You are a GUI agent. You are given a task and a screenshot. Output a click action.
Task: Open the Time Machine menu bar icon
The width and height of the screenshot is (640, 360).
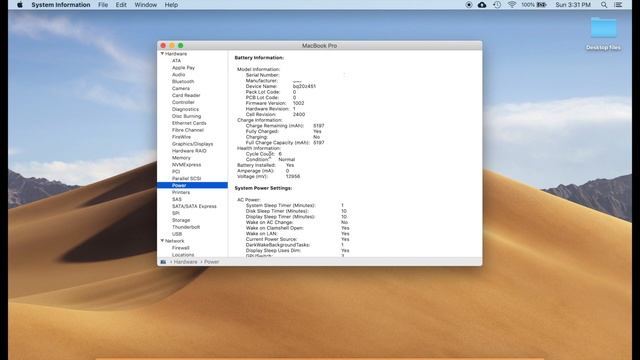pyautogui.click(x=497, y=5)
